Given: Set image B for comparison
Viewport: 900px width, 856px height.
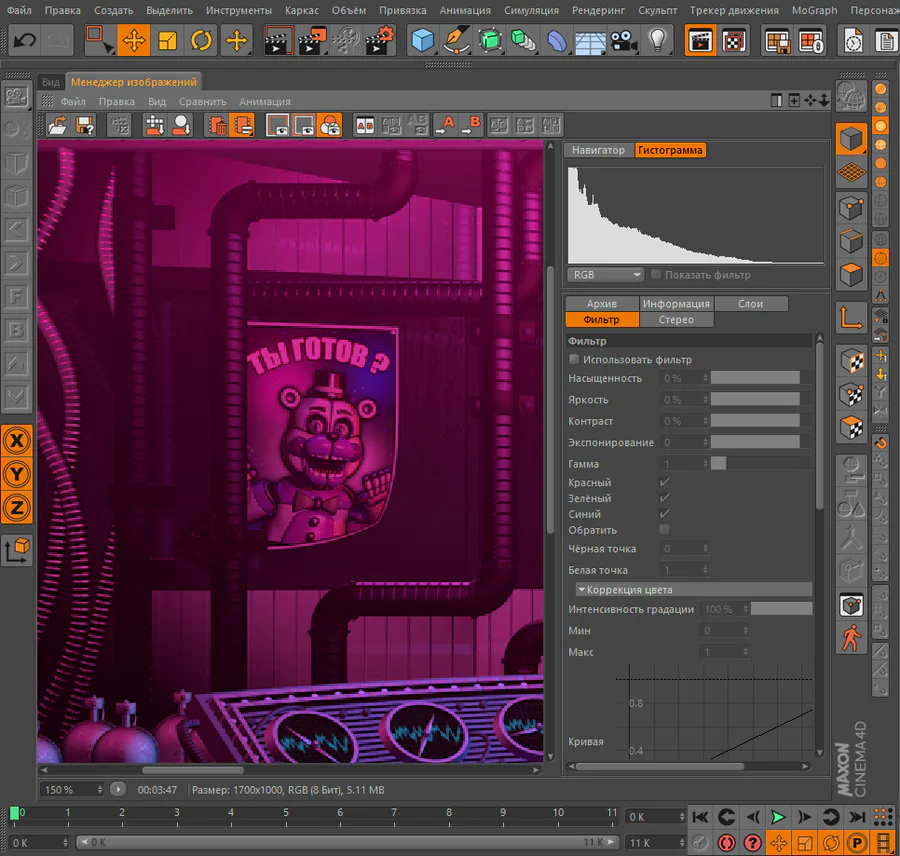Looking at the screenshot, I should 471,125.
